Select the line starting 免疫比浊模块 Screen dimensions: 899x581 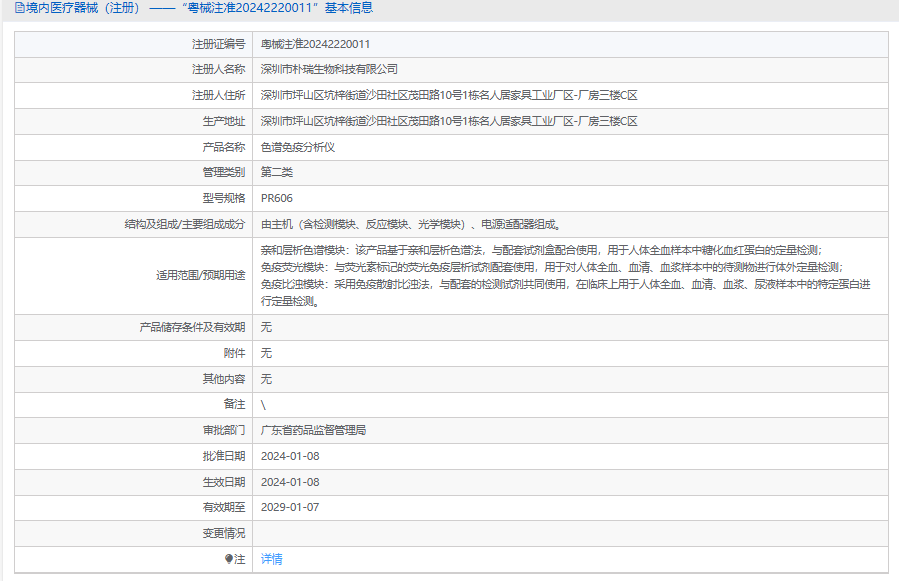point(565,284)
